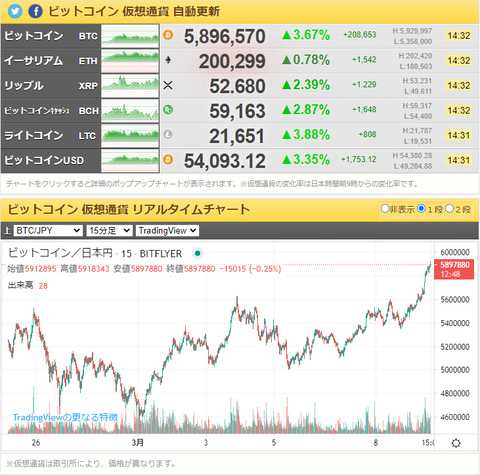Click the Ethereum diamond icon
Image resolution: width=480 pixels, height=475 pixels.
pyautogui.click(x=168, y=60)
